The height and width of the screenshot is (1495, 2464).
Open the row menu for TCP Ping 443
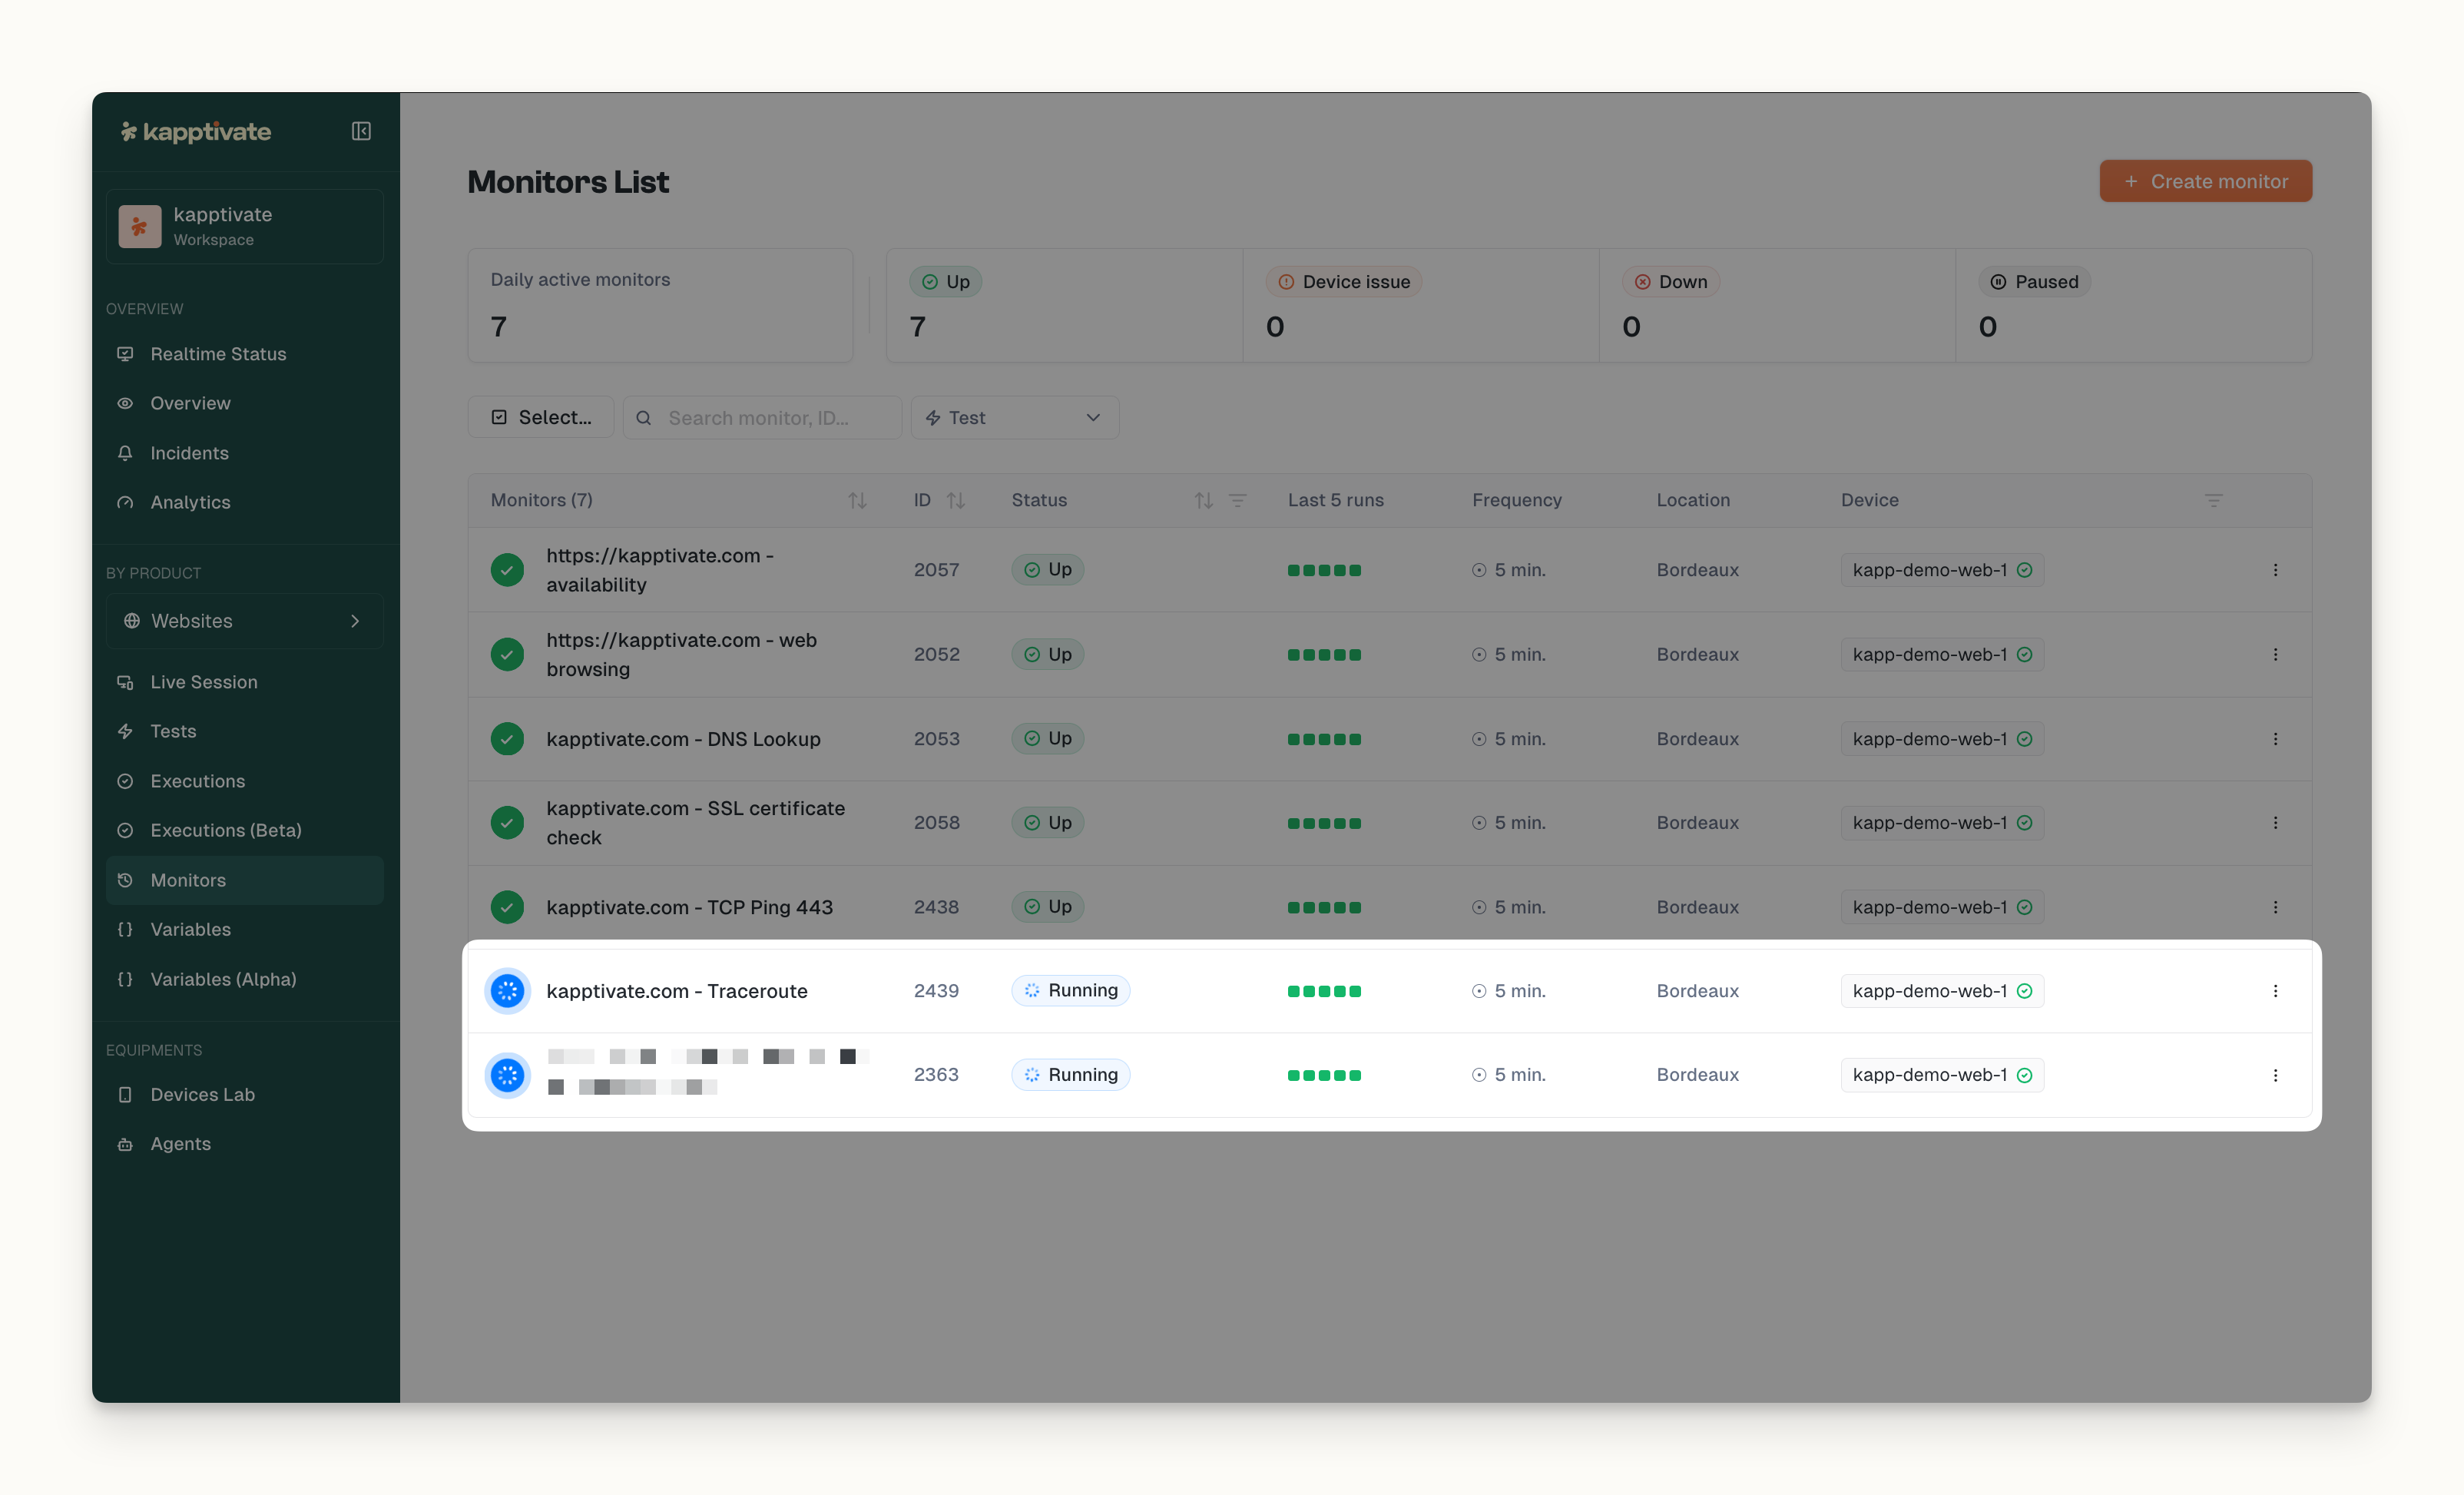click(x=2275, y=907)
